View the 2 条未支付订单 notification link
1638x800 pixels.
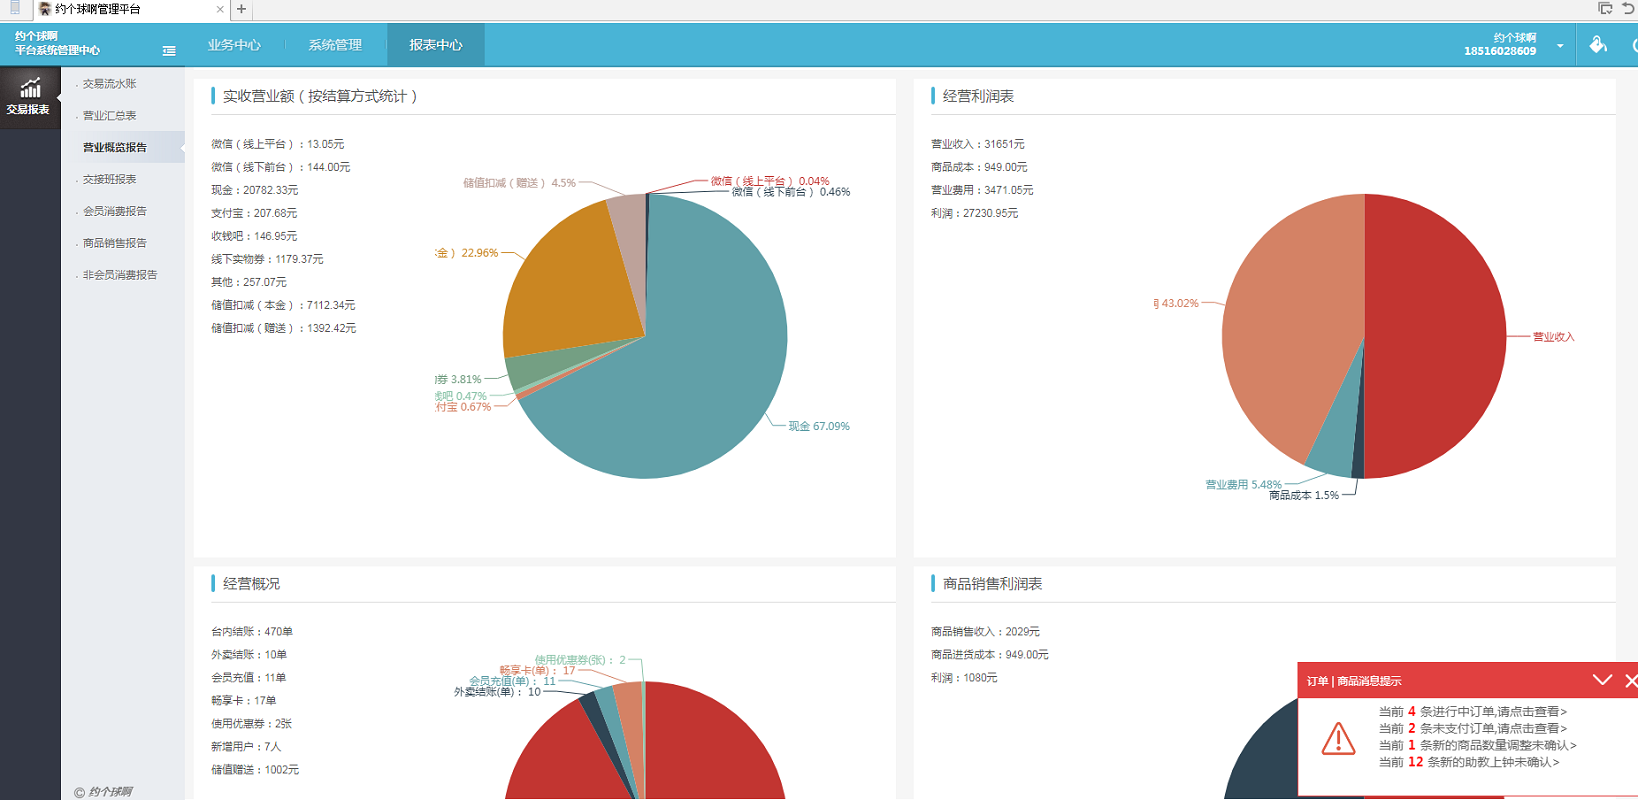pyautogui.click(x=1473, y=729)
